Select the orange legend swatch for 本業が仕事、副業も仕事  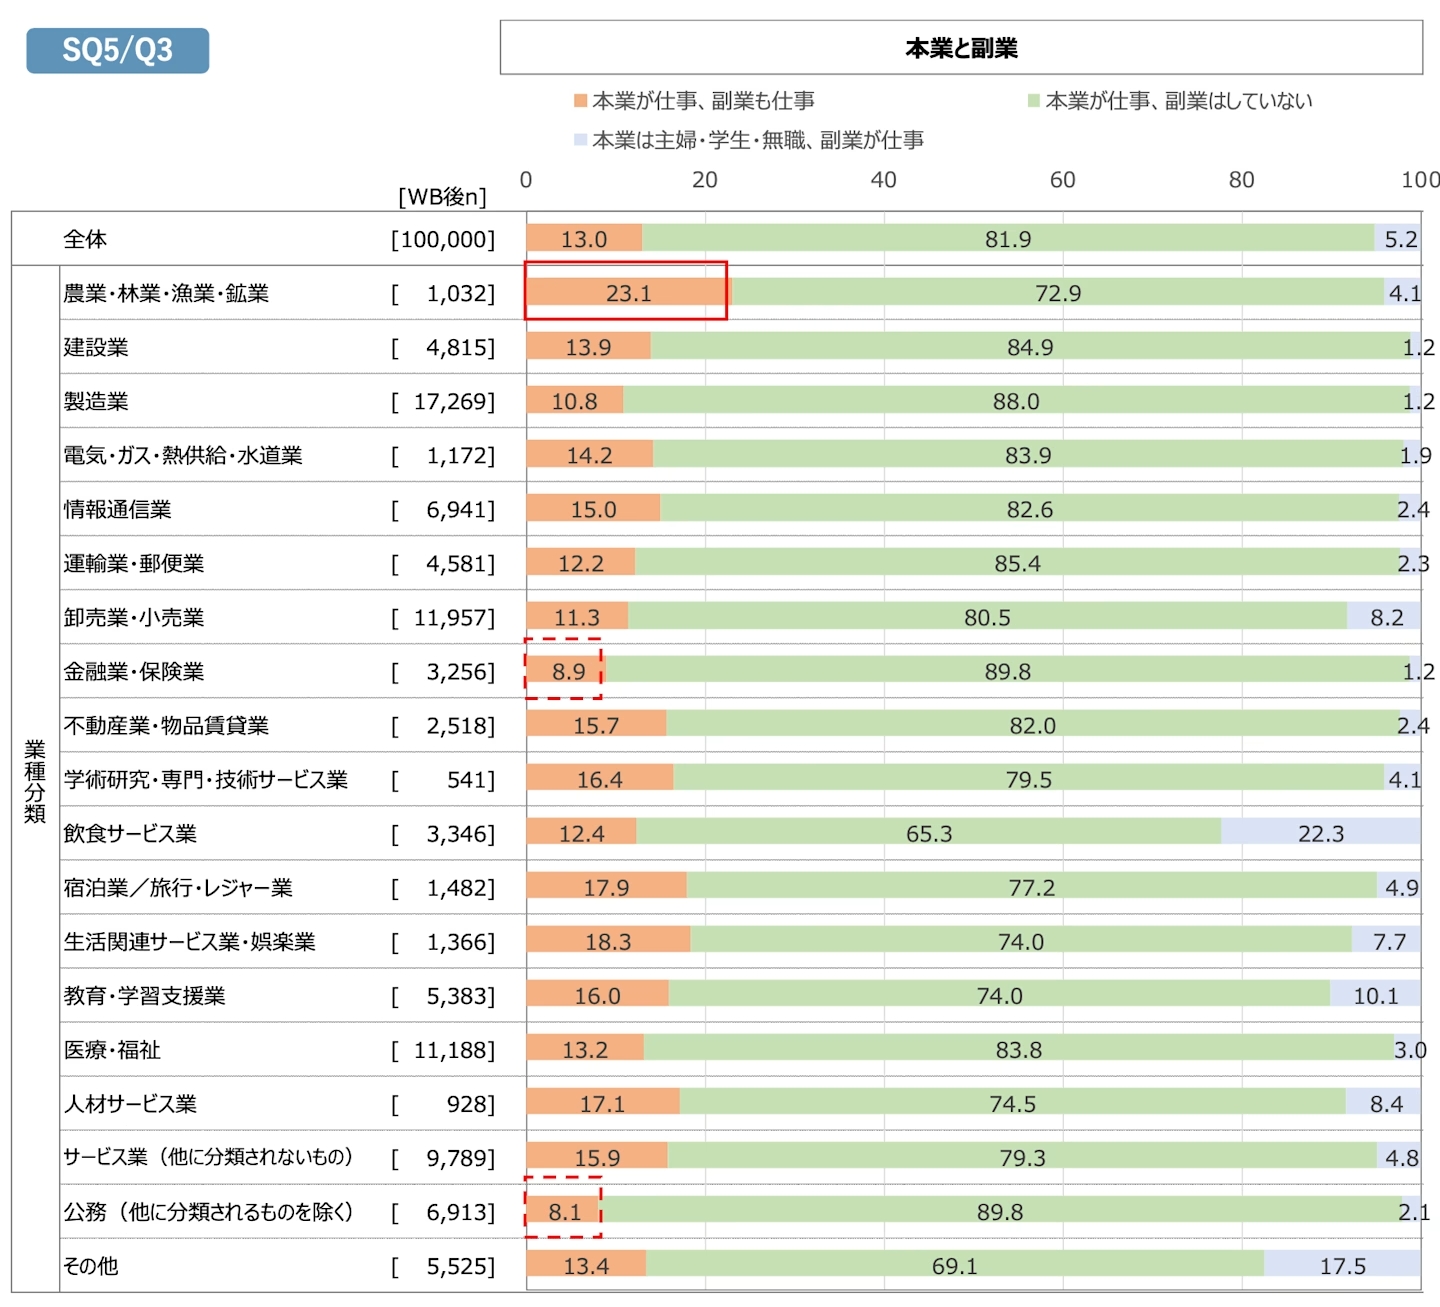click(580, 101)
